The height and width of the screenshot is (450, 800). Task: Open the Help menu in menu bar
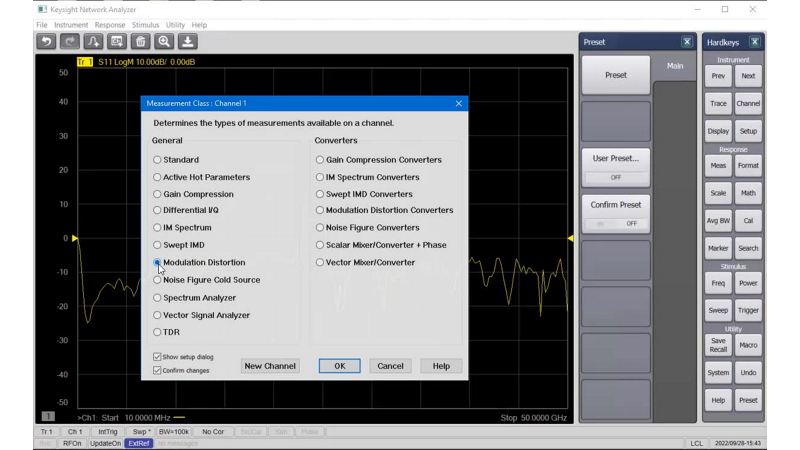(199, 24)
